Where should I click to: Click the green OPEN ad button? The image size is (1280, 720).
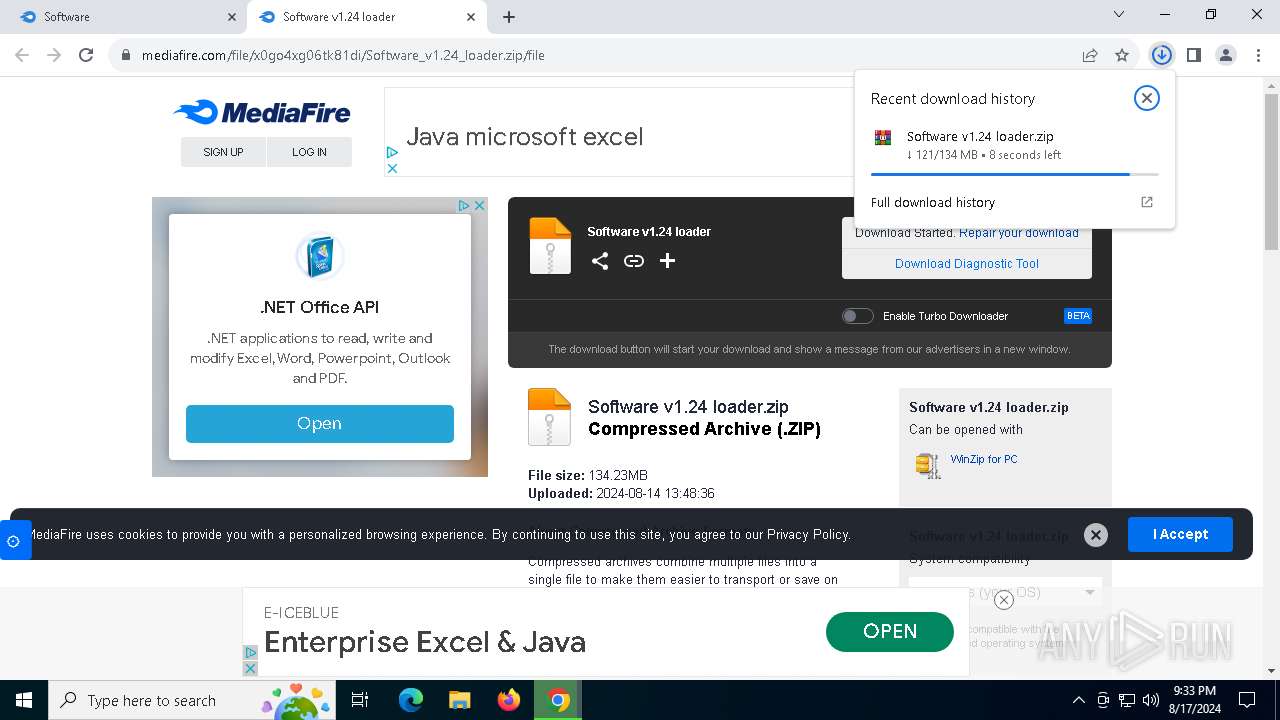[890, 631]
